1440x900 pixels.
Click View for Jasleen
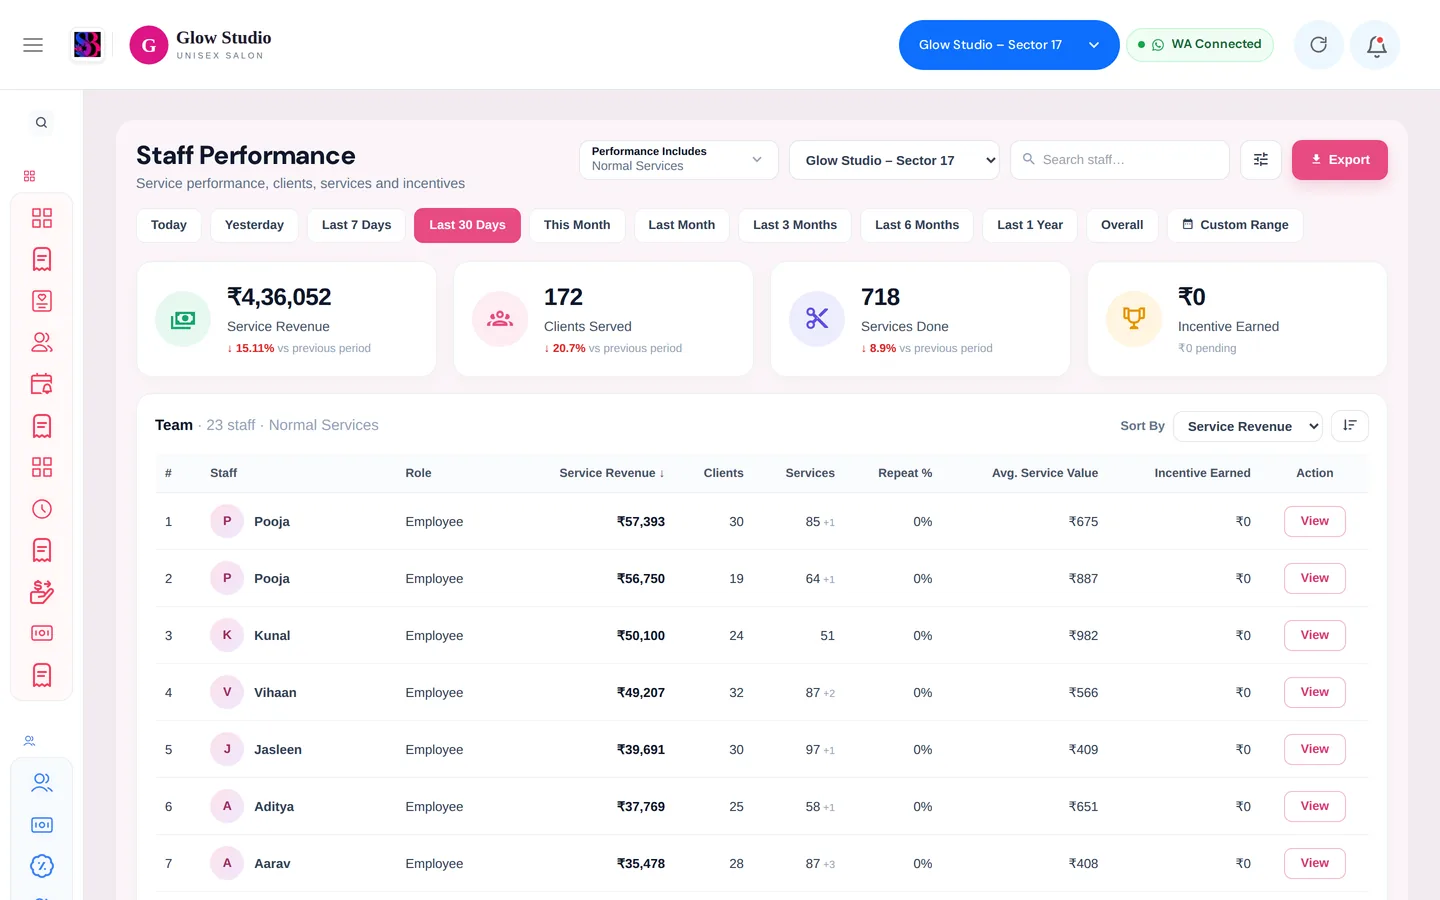(1315, 749)
